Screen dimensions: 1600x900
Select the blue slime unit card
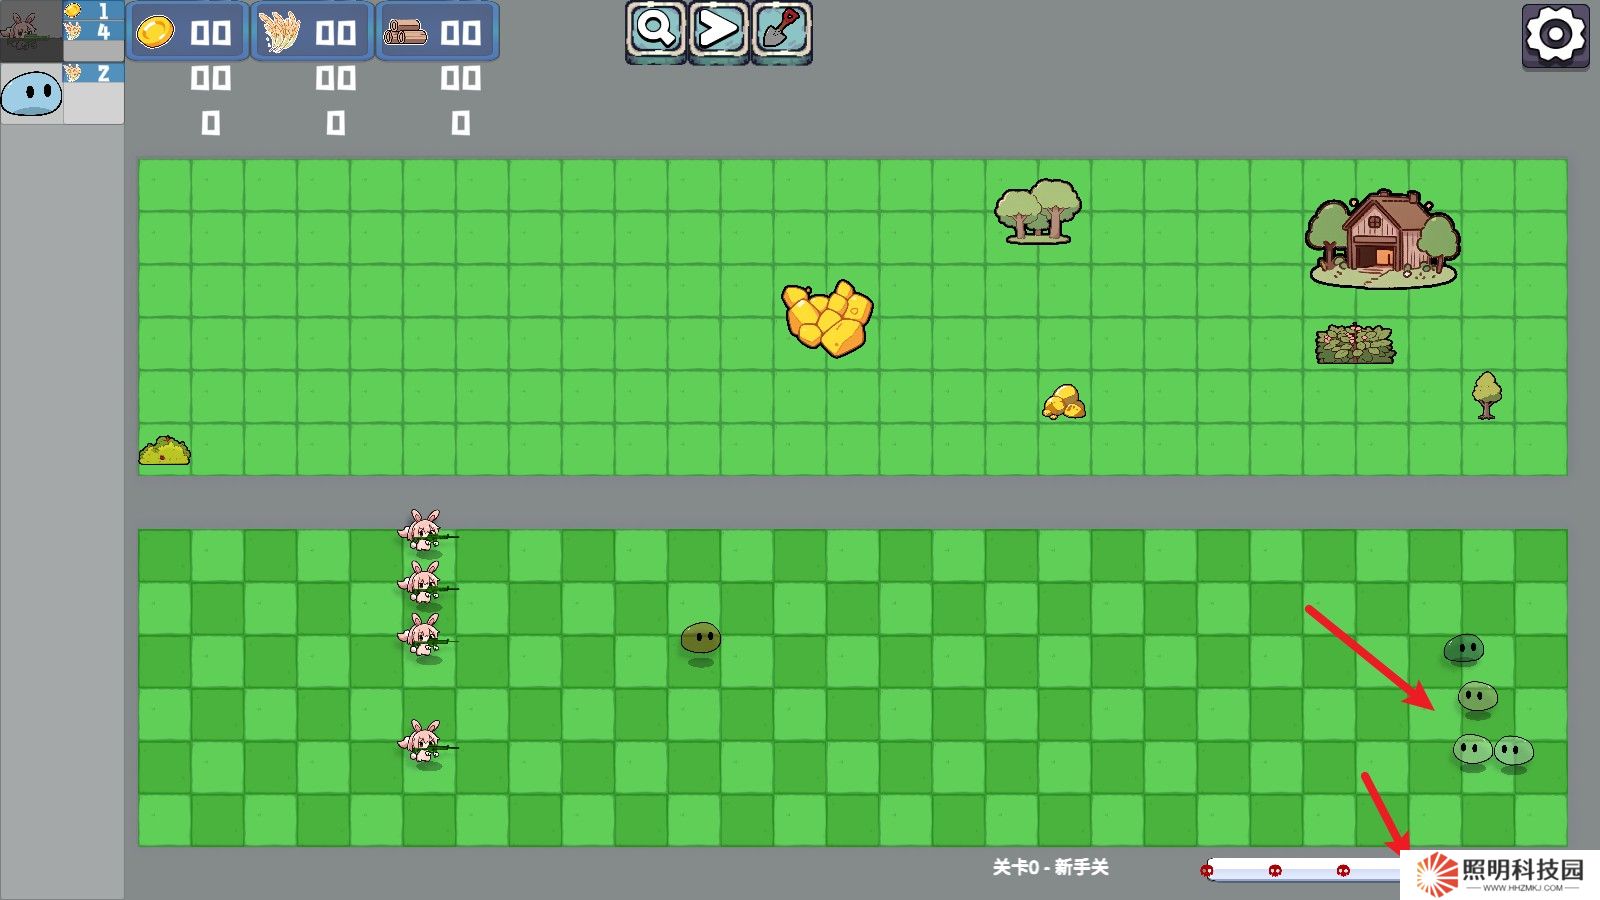tap(32, 94)
